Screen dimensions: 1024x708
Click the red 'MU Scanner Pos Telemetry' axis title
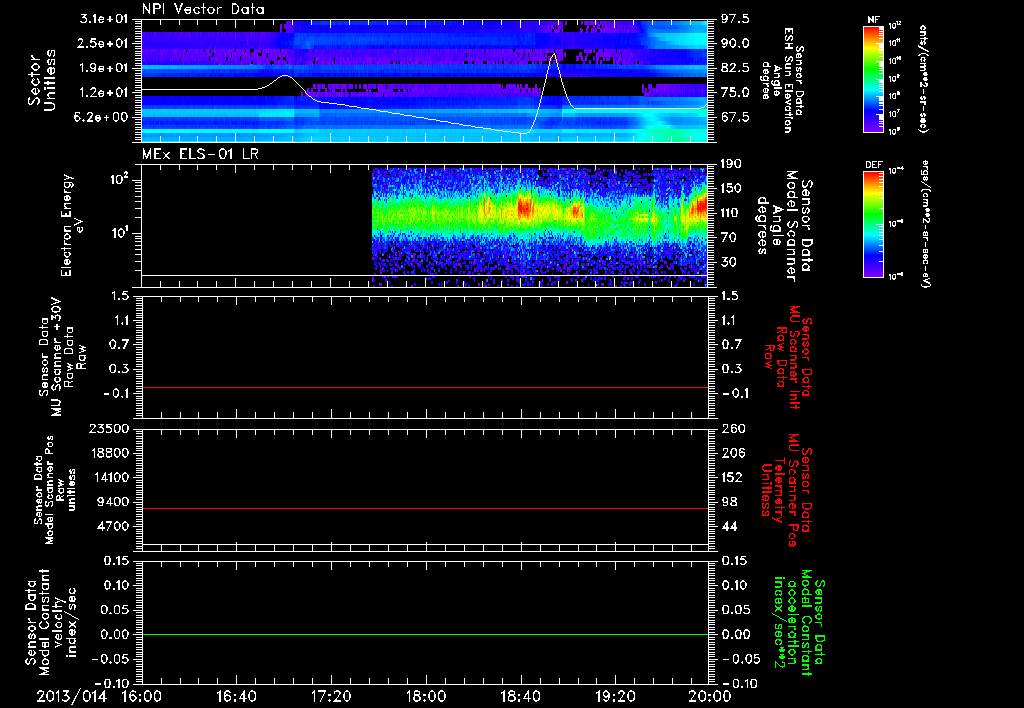(786, 490)
